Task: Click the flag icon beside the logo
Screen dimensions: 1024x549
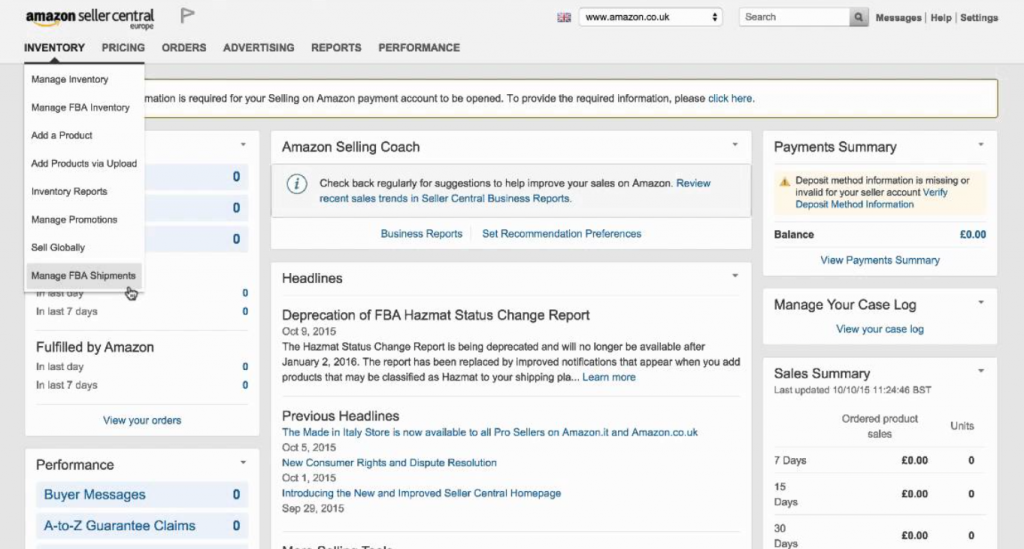Action: pos(187,16)
